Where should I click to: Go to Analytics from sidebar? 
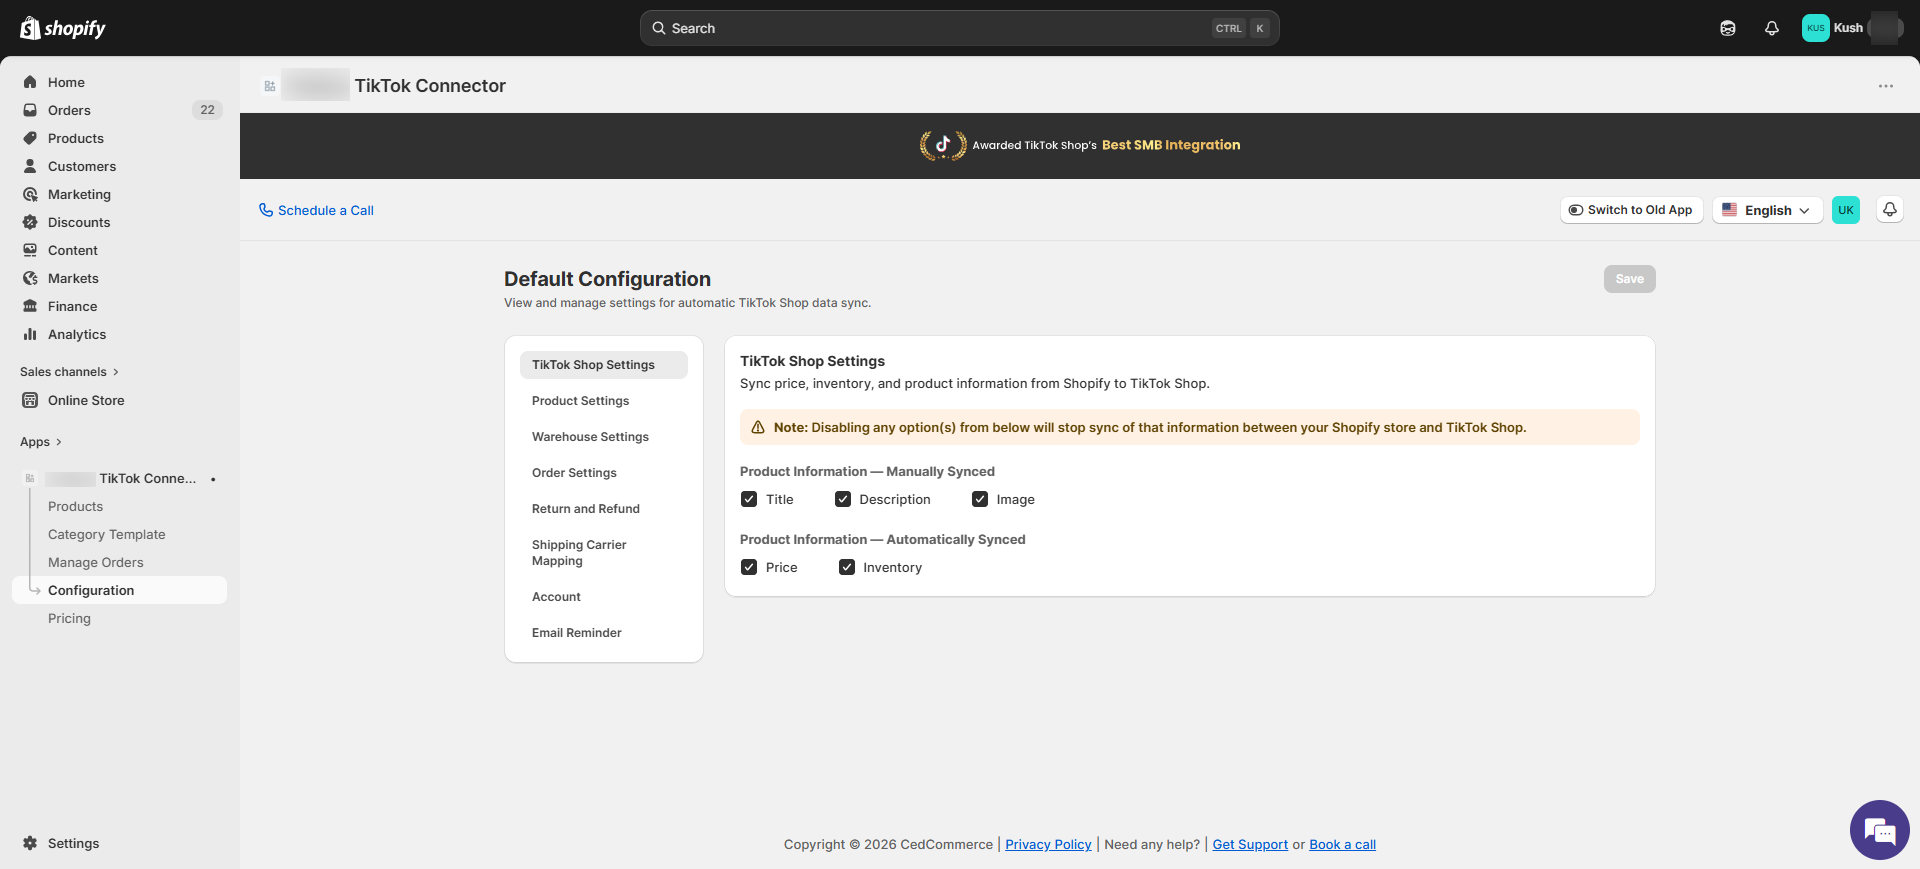tap(77, 334)
